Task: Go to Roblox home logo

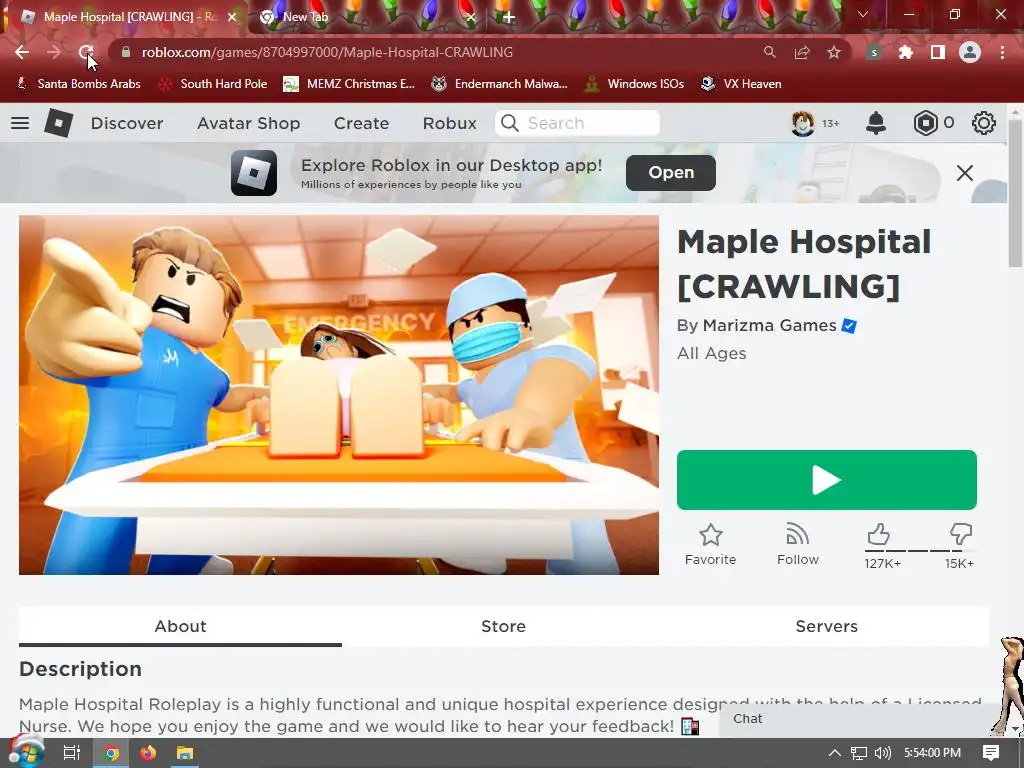Action: pos(58,123)
